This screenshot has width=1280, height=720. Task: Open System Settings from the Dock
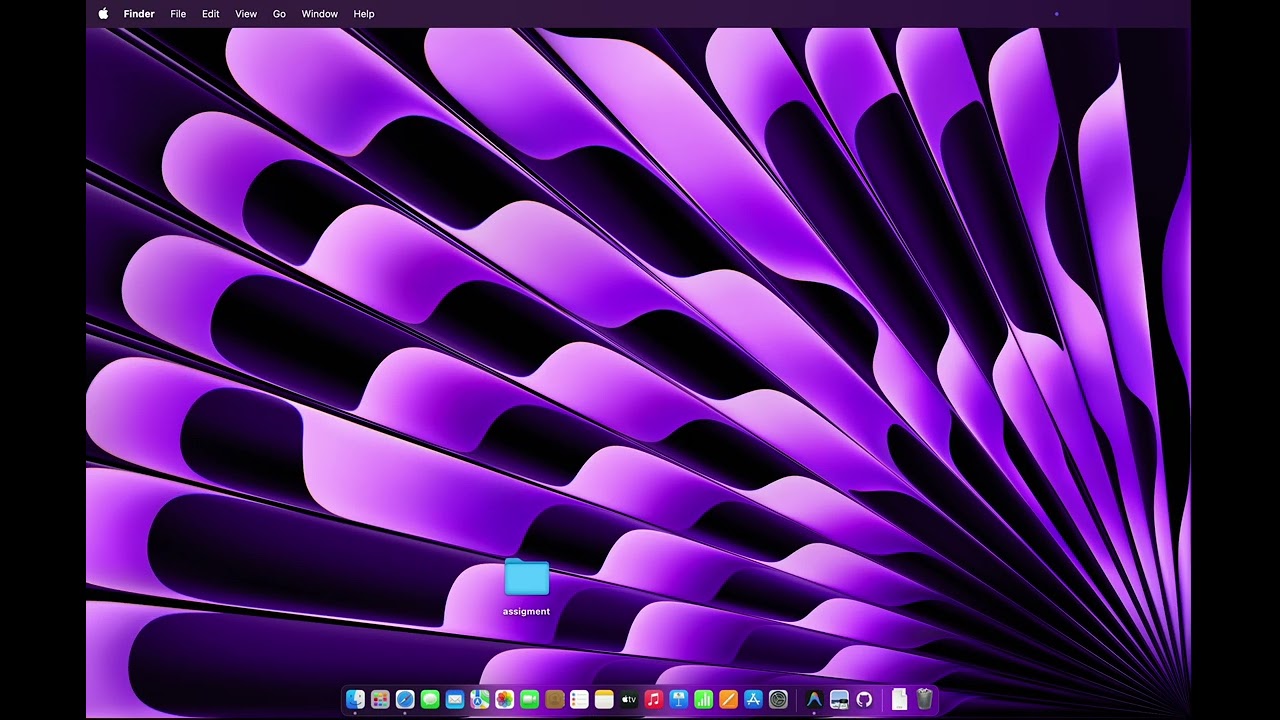778,699
